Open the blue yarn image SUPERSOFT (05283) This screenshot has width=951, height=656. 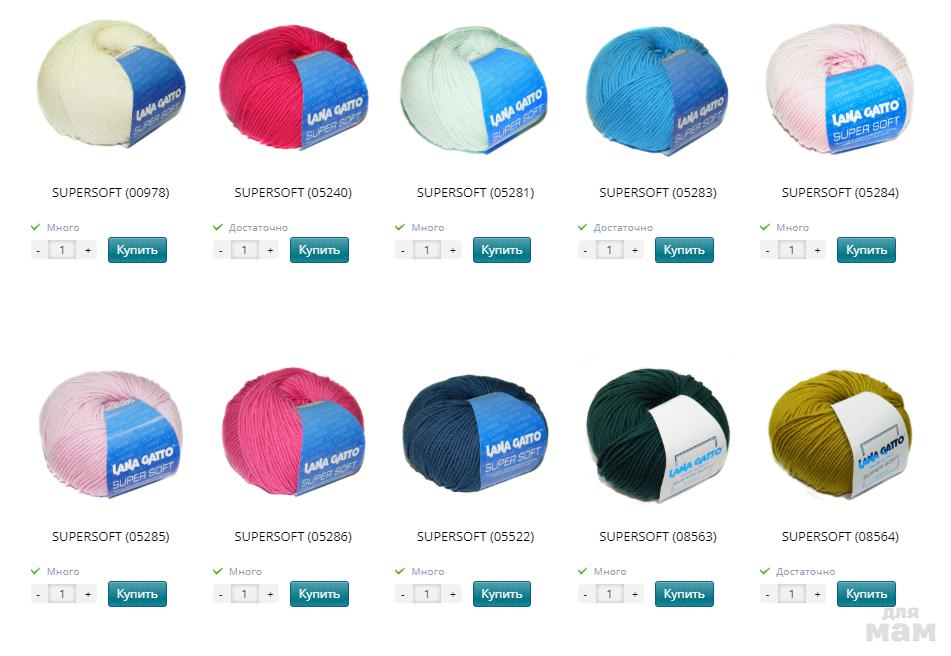pyautogui.click(x=657, y=90)
